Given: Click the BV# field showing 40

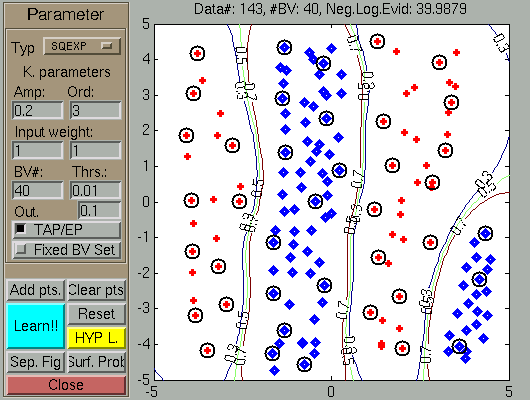Looking at the screenshot, I should pyautogui.click(x=37, y=190).
